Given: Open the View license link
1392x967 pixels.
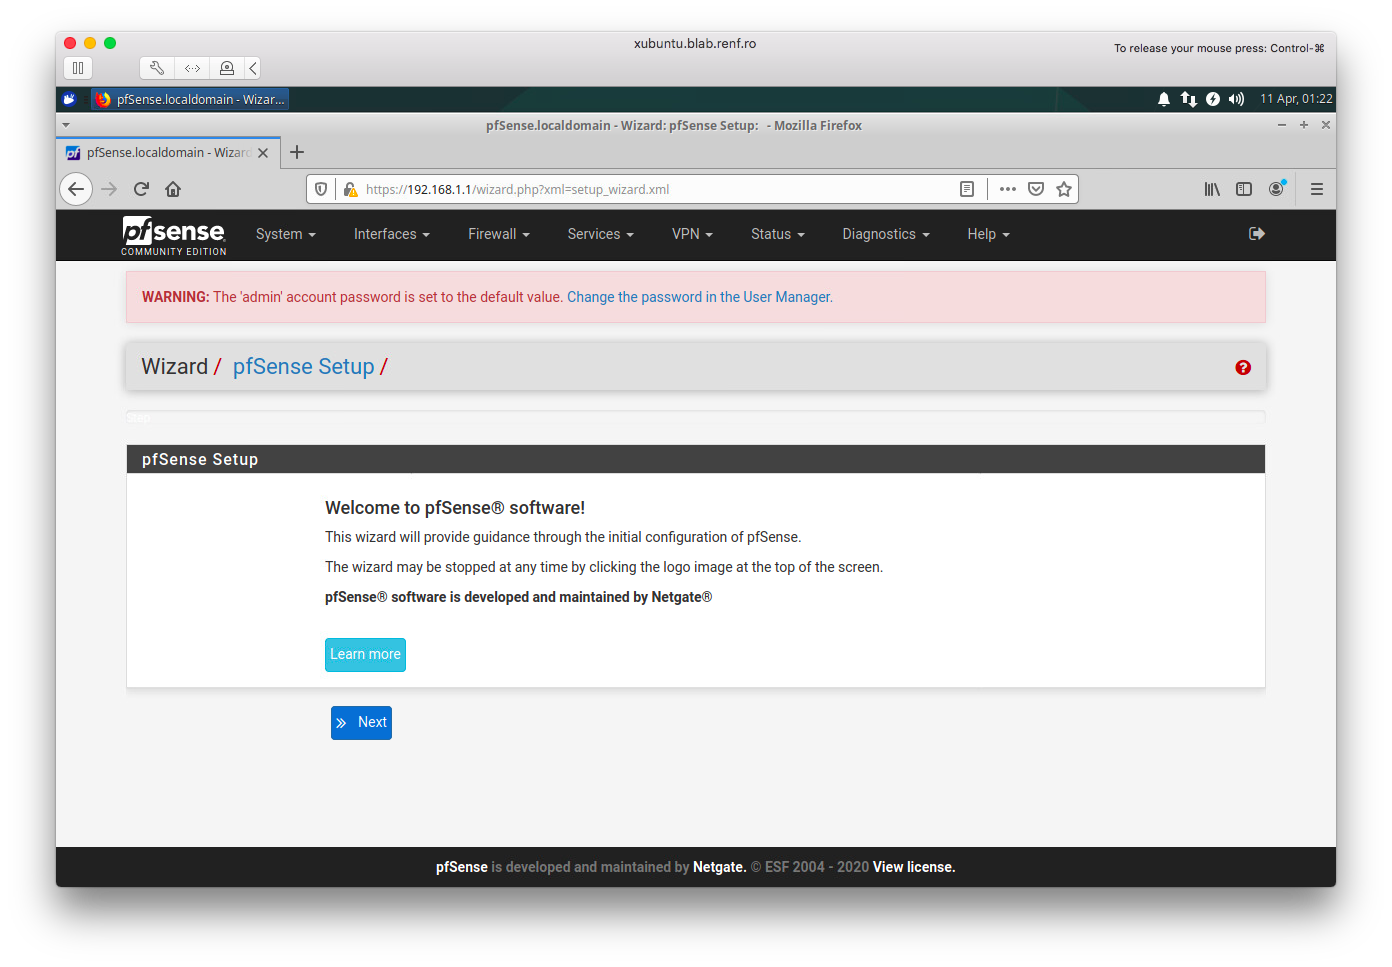Looking at the screenshot, I should pos(914,867).
